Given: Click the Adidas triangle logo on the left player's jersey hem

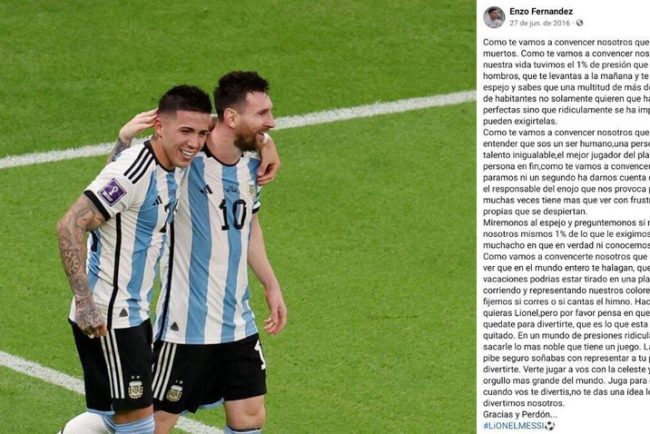Looking at the screenshot, I should [x=124, y=313].
